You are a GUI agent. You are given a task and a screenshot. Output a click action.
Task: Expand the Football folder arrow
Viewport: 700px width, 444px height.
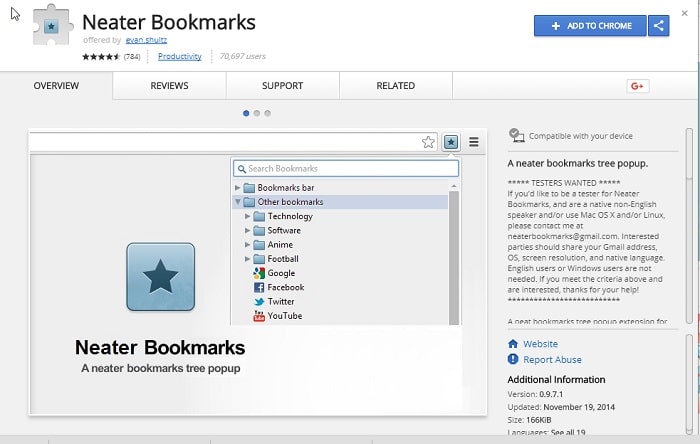247,259
